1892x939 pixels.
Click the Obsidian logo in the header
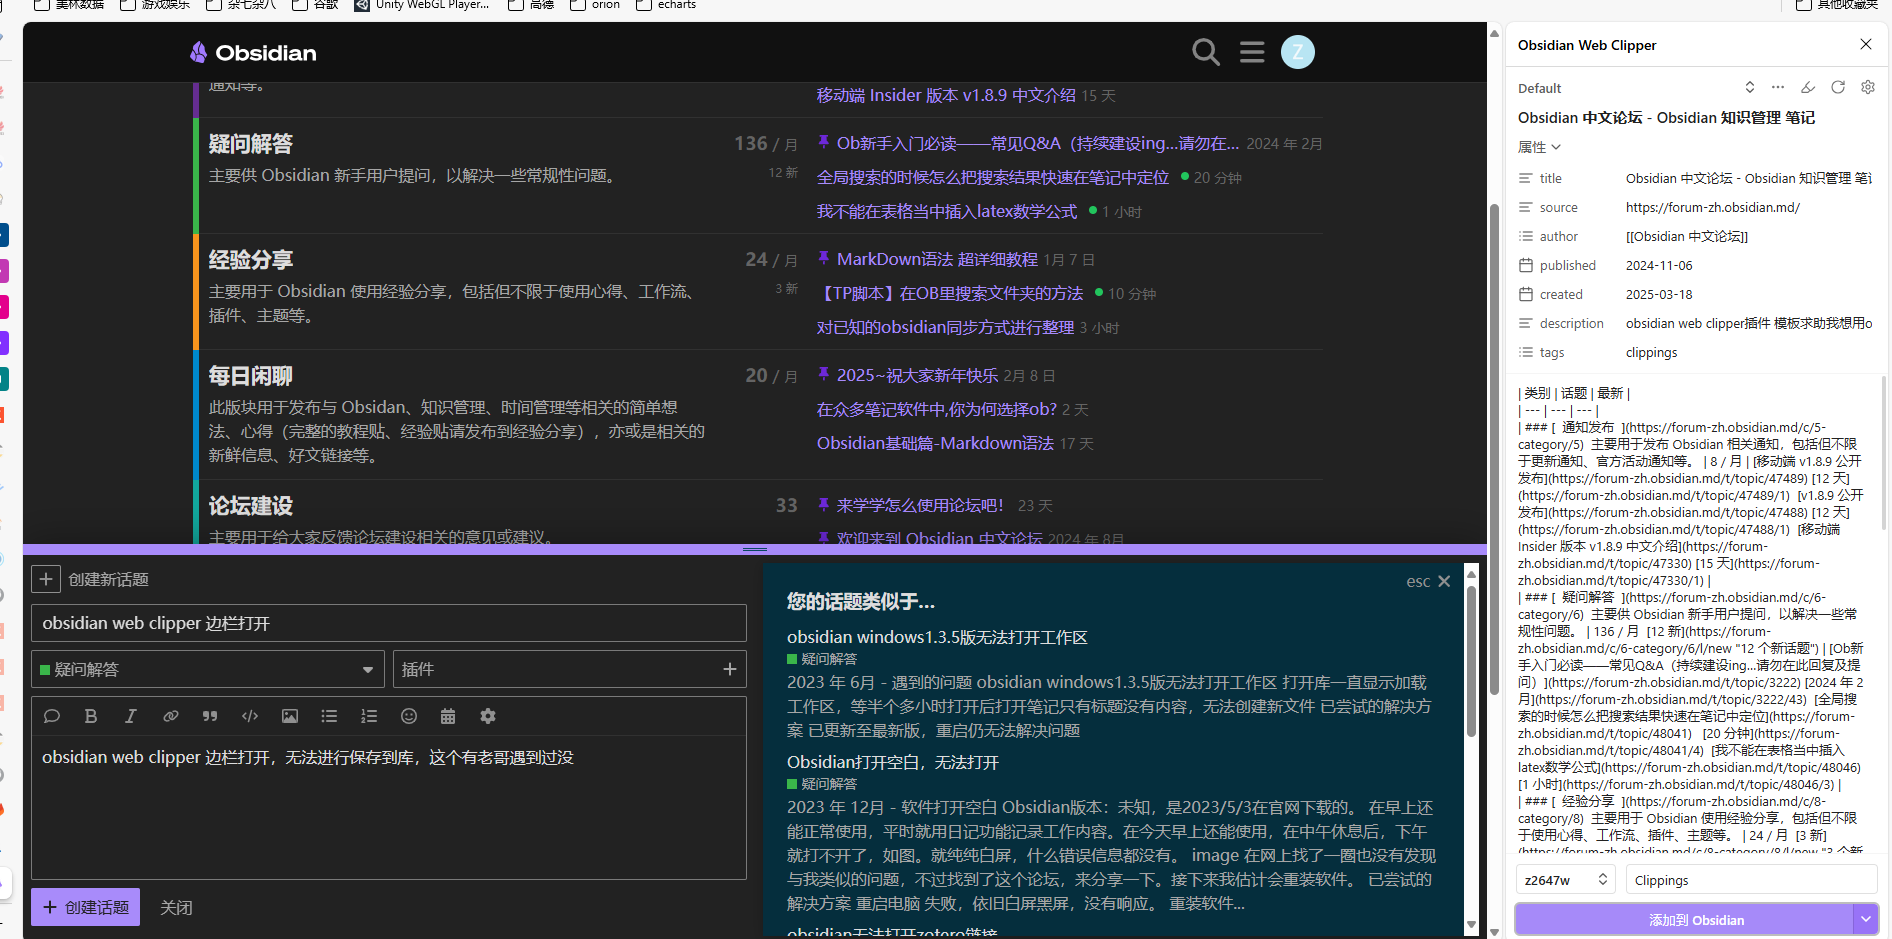(253, 53)
